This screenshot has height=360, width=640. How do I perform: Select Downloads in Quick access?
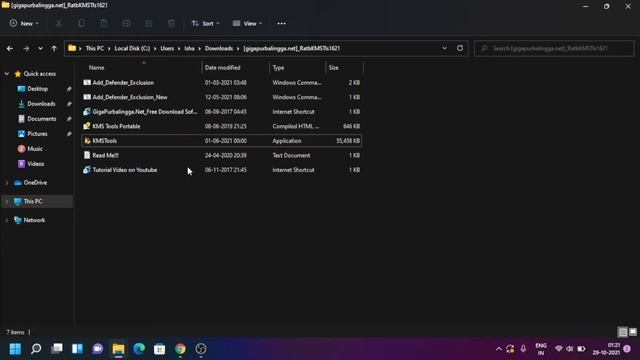pyautogui.click(x=41, y=104)
